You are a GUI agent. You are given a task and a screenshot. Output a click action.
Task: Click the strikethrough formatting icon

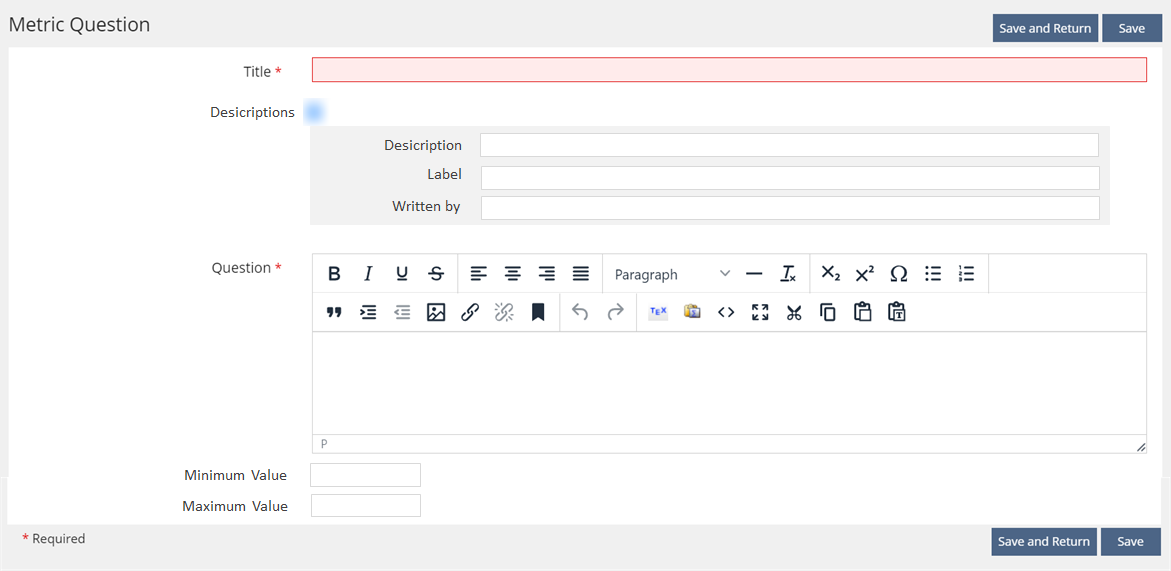tap(436, 274)
